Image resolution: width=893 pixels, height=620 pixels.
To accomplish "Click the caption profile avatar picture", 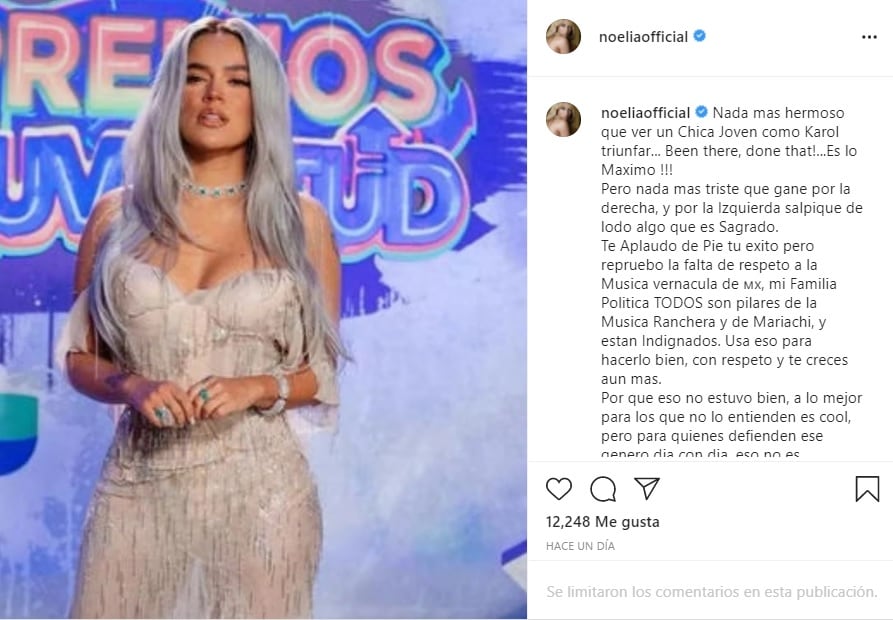I will [x=563, y=120].
